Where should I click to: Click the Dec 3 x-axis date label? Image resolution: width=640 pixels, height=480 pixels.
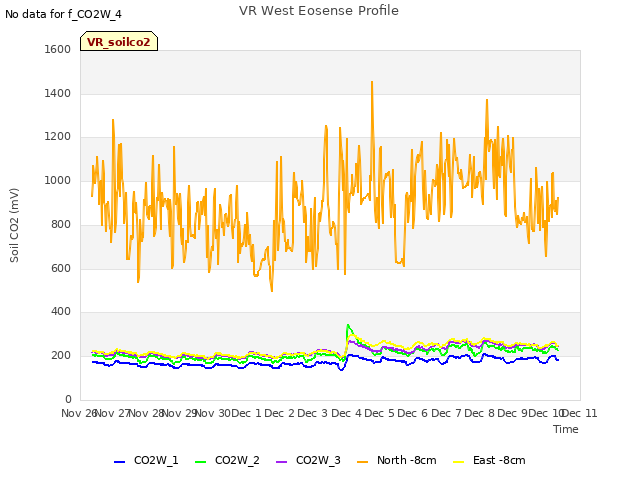point(313,413)
